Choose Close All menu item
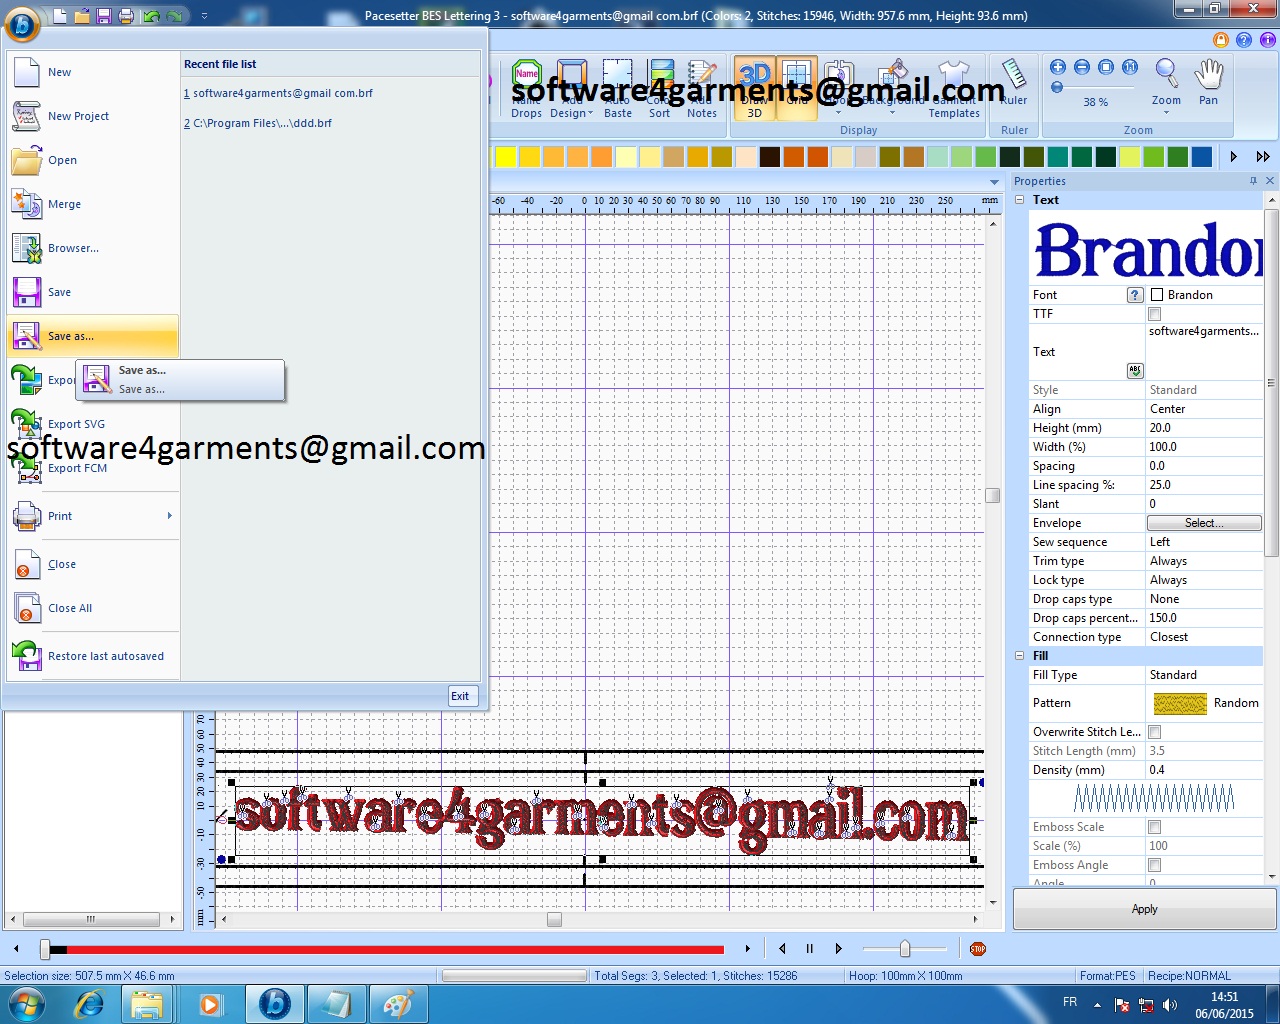The image size is (1280, 1024). tap(93, 608)
